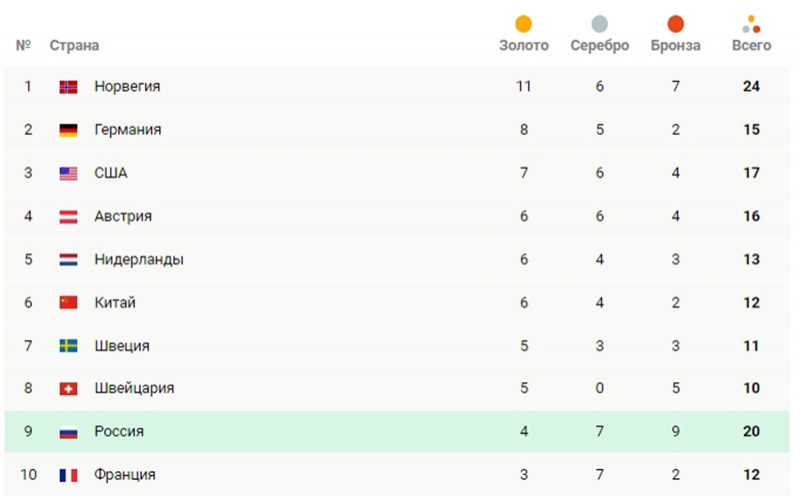Click the Sweden flag icon

tap(68, 346)
